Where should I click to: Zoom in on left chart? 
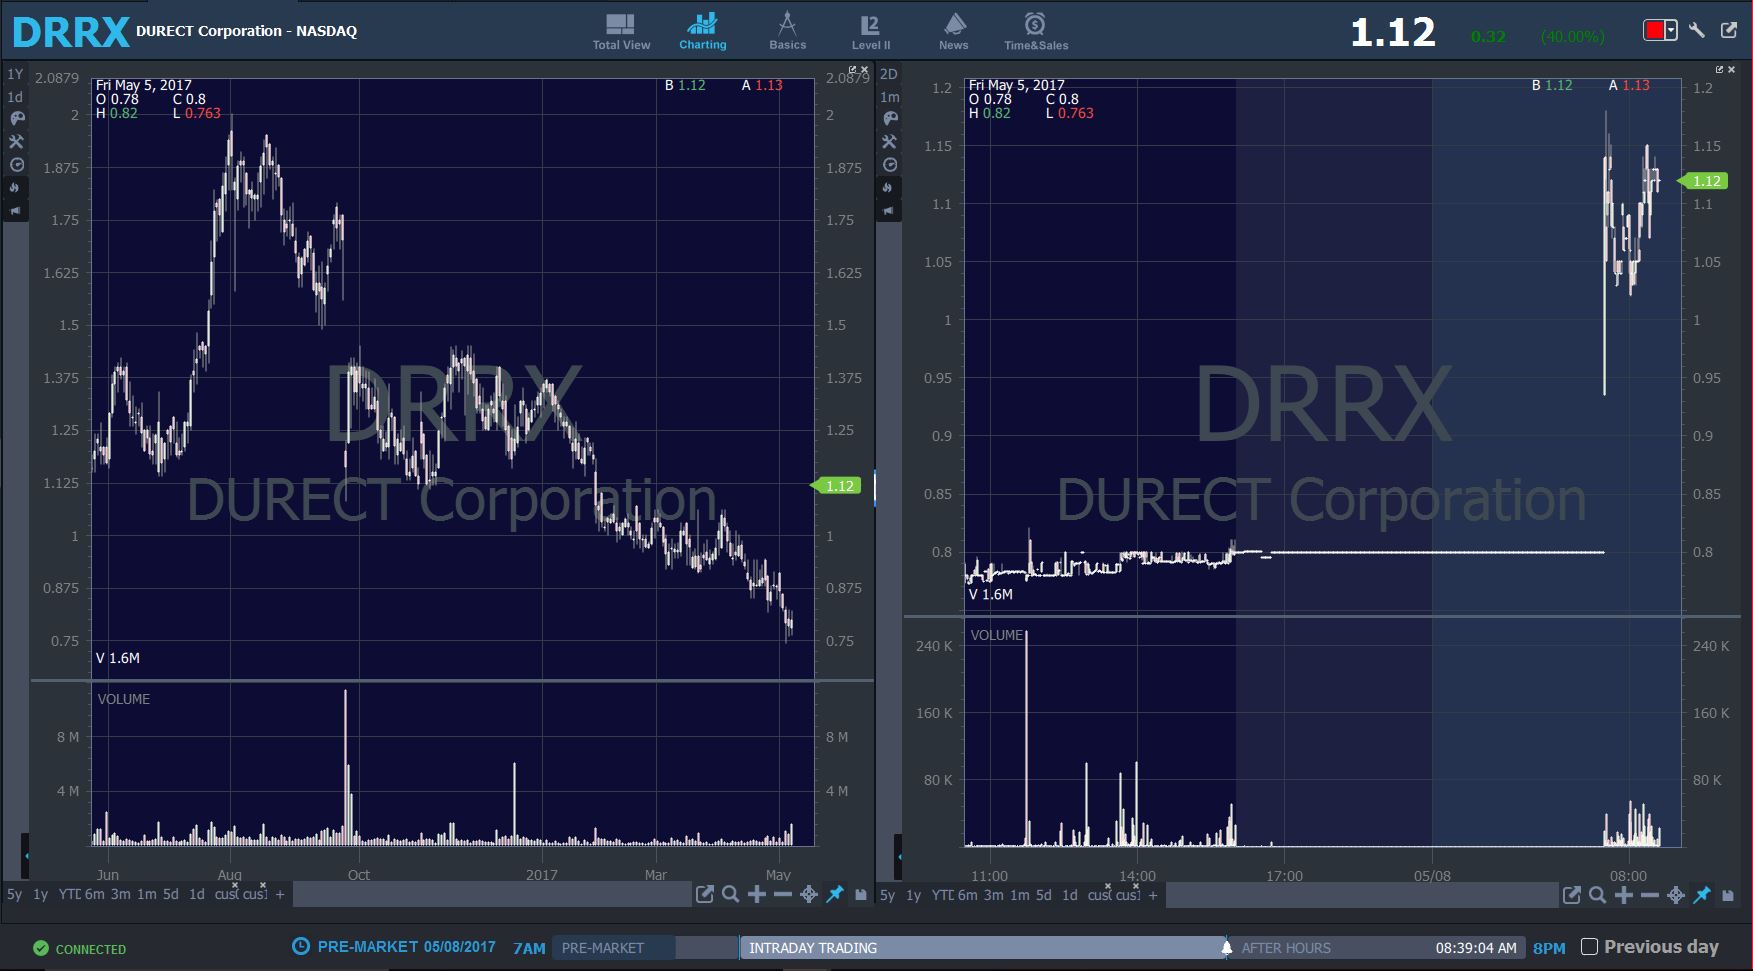(x=757, y=895)
